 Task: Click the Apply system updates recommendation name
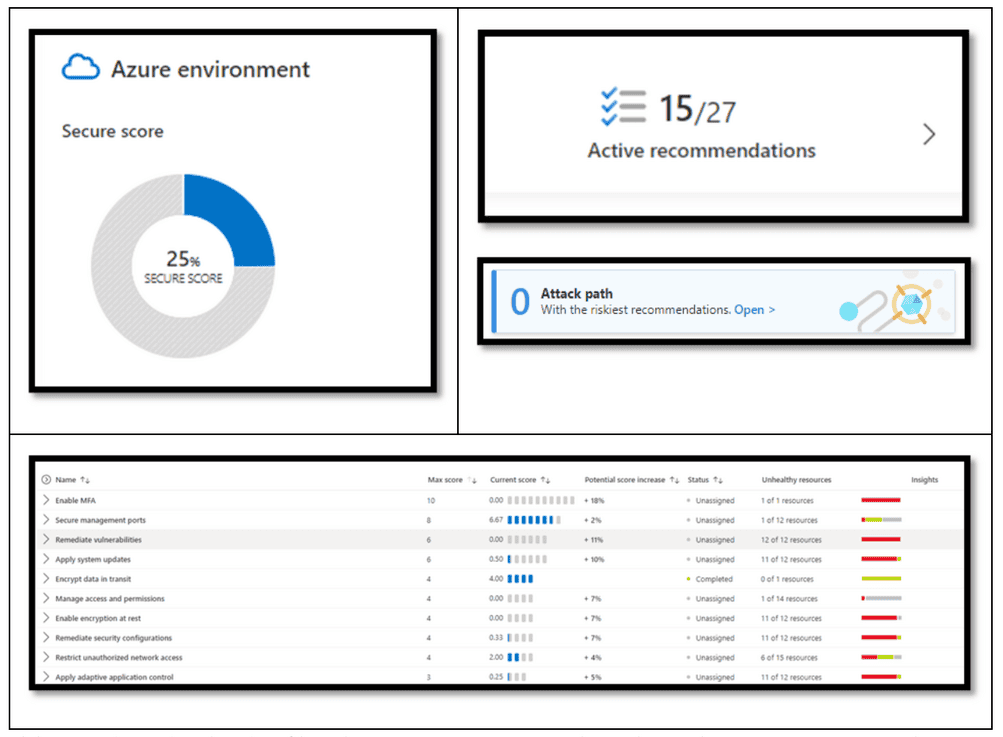point(93,560)
